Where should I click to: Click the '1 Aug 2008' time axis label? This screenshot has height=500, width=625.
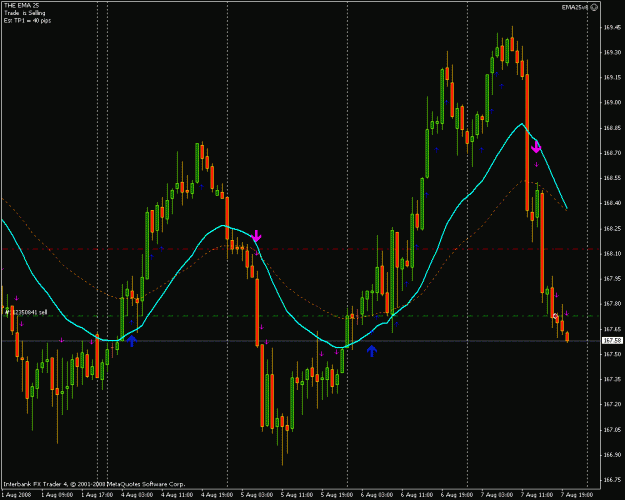16,495
